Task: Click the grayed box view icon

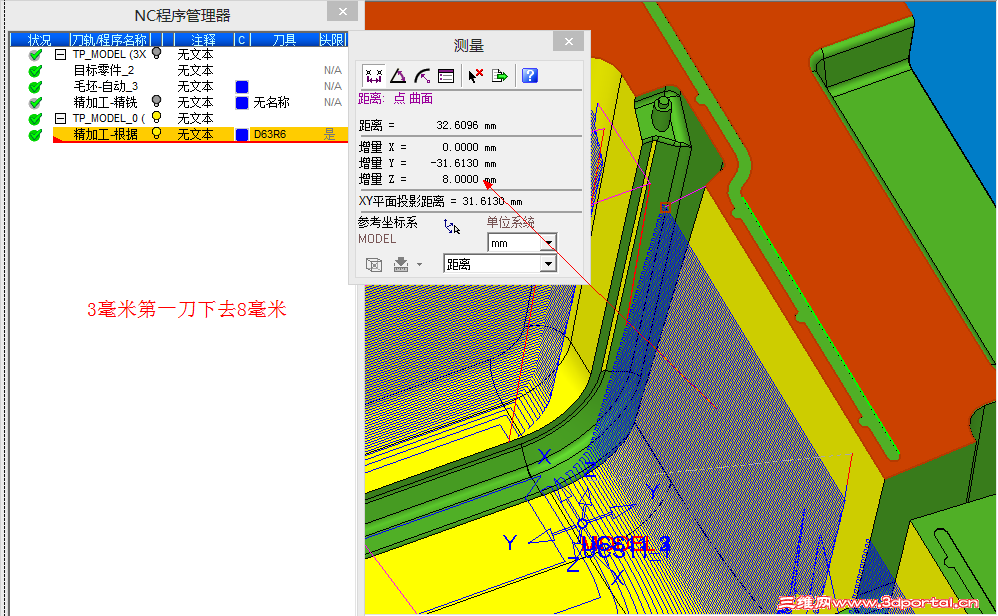Action: click(x=374, y=265)
